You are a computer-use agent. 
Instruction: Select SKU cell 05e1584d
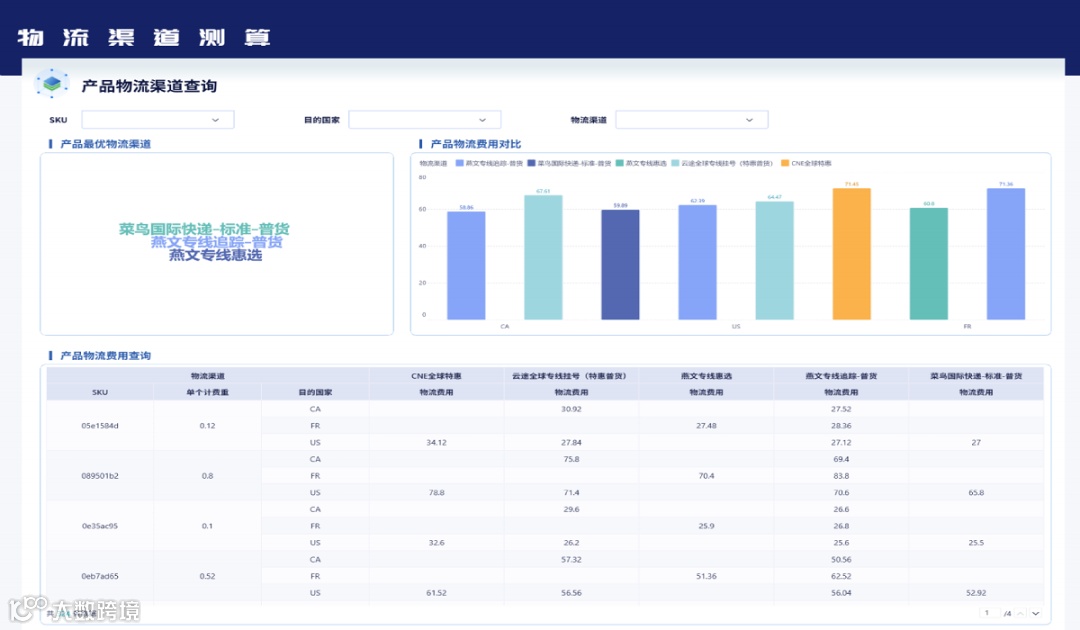point(100,426)
